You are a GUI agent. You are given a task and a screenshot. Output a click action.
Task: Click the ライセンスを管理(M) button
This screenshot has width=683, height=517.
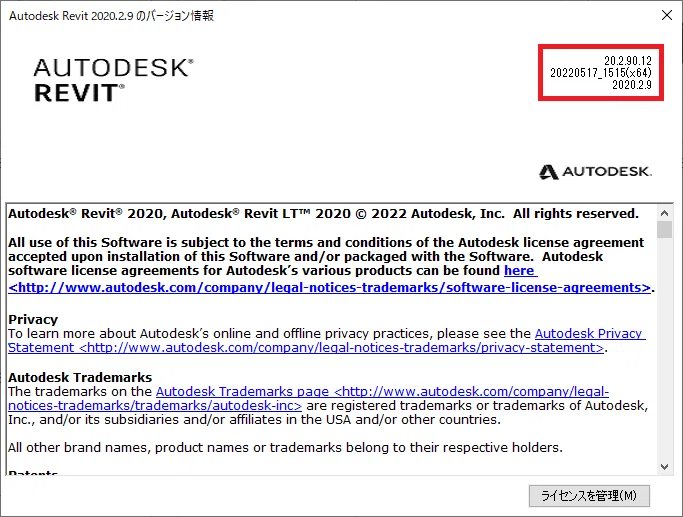click(589, 496)
